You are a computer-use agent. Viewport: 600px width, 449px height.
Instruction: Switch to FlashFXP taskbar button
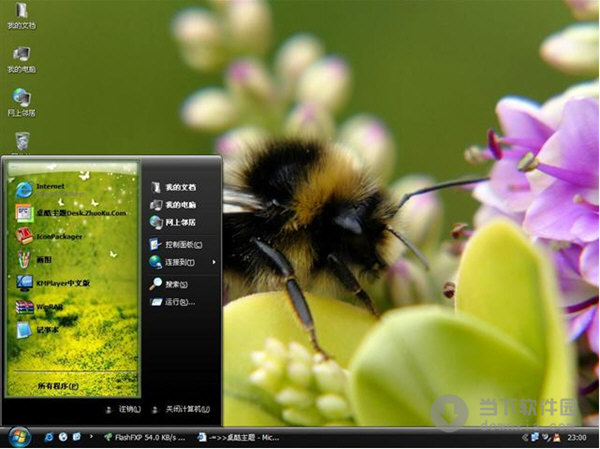point(145,437)
